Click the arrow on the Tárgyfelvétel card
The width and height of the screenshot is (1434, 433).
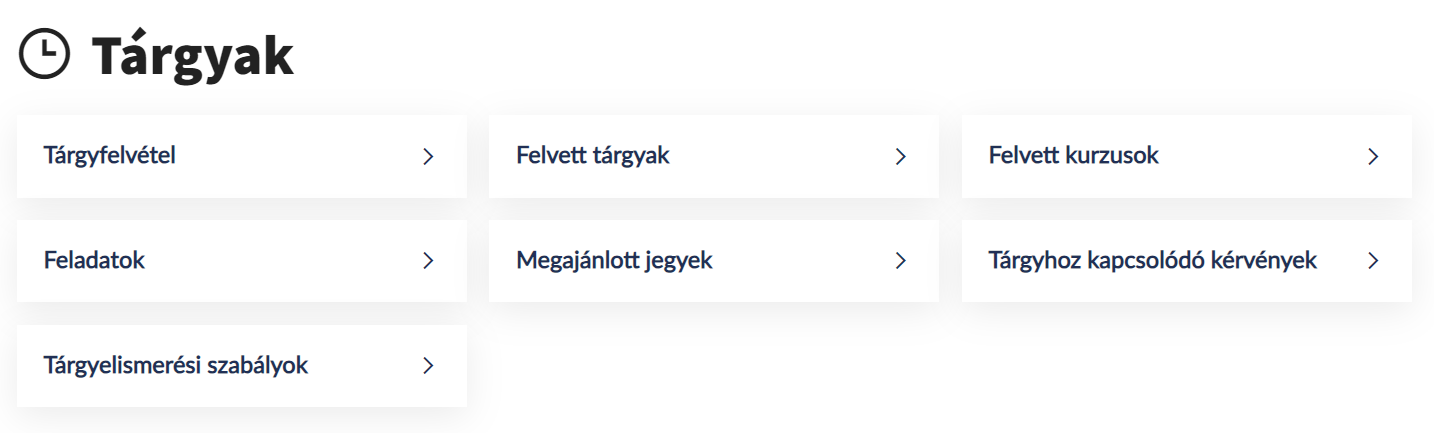pos(428,157)
